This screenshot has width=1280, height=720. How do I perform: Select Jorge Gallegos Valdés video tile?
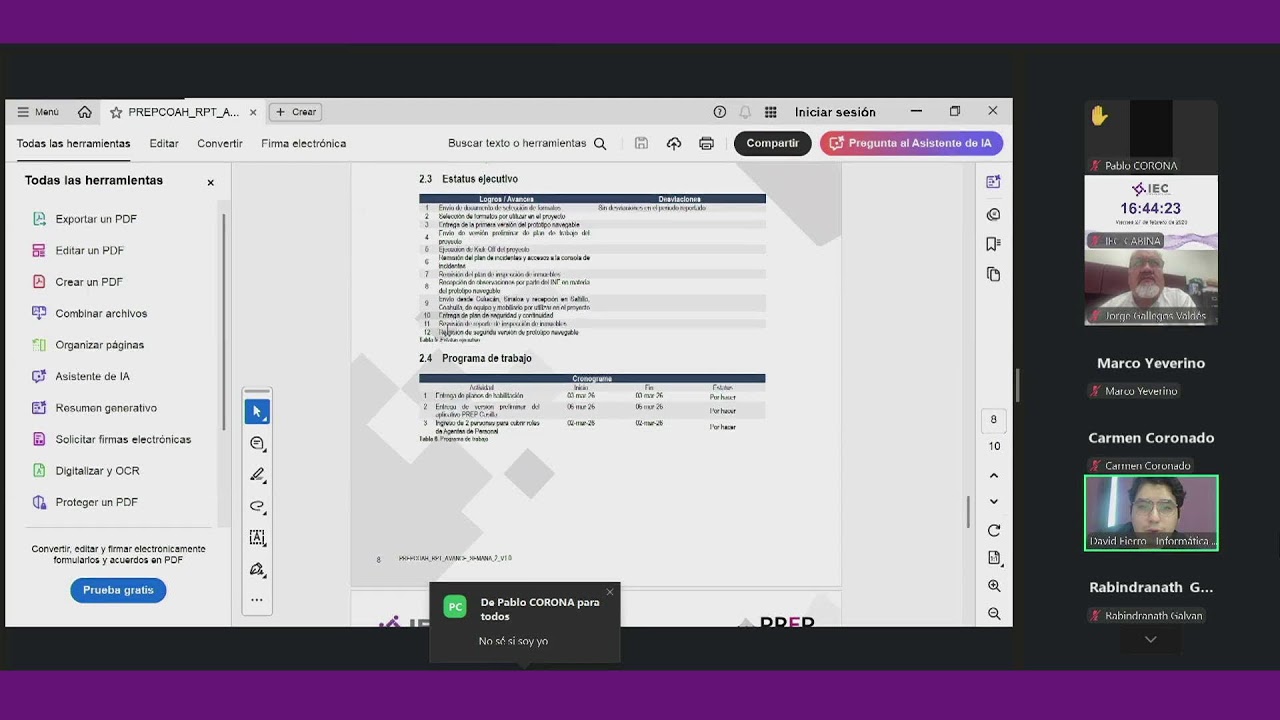pyautogui.click(x=1151, y=286)
